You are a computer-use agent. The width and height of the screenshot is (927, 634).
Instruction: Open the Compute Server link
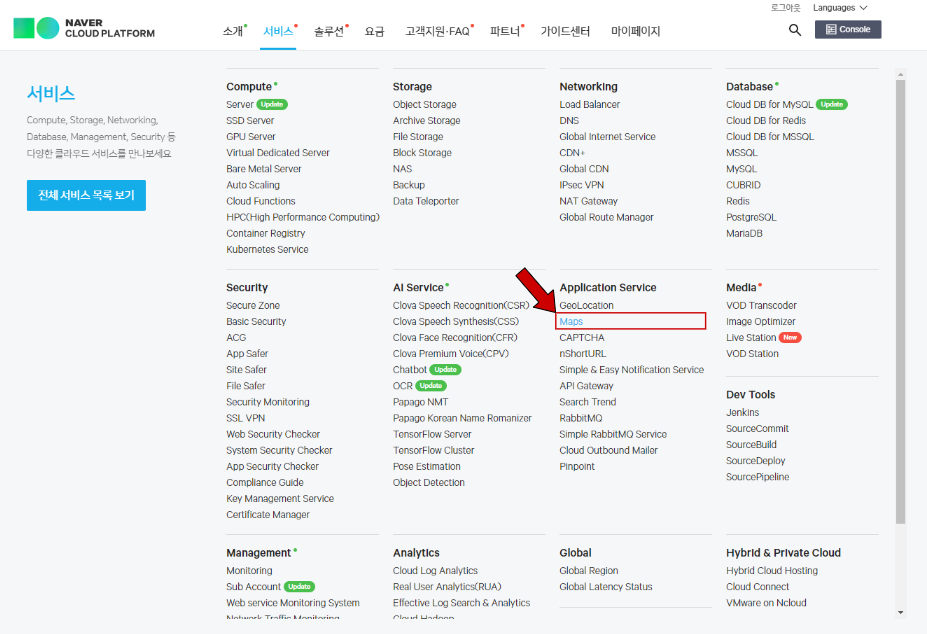tap(239, 105)
